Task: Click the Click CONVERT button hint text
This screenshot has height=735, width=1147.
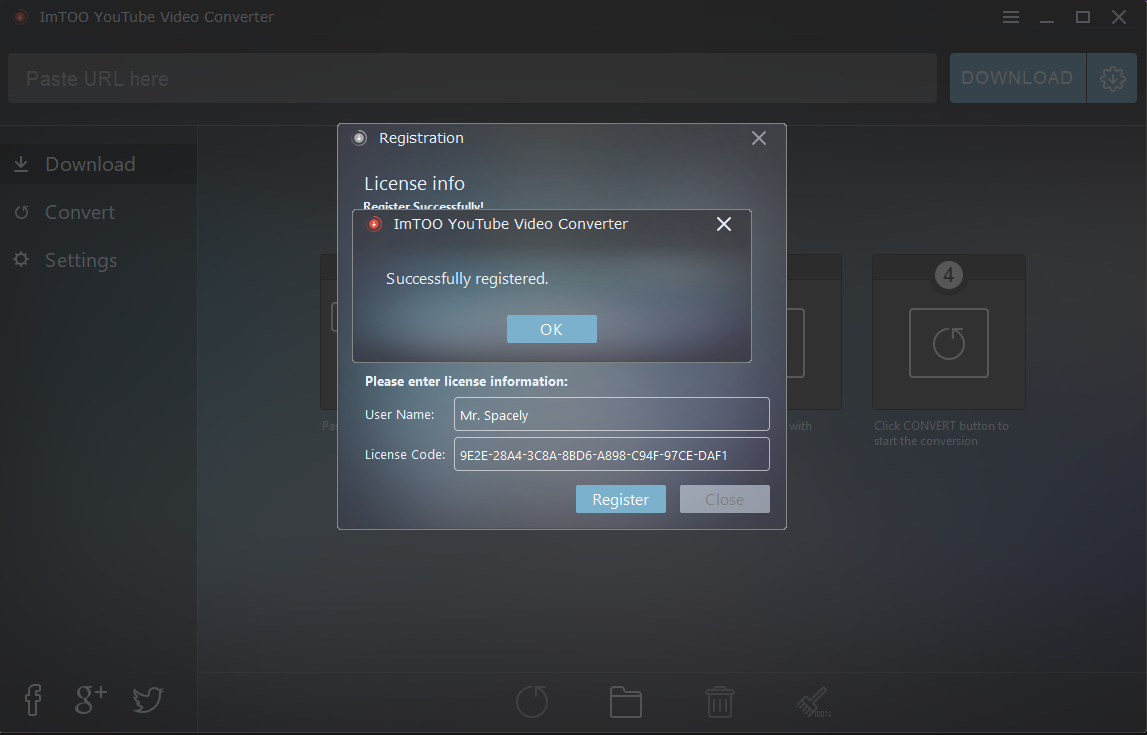Action: pos(941,433)
